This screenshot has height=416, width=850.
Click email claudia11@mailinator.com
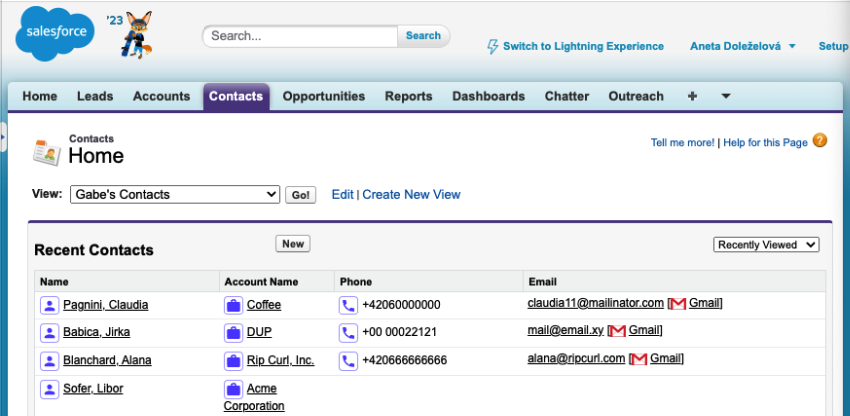[596, 303]
